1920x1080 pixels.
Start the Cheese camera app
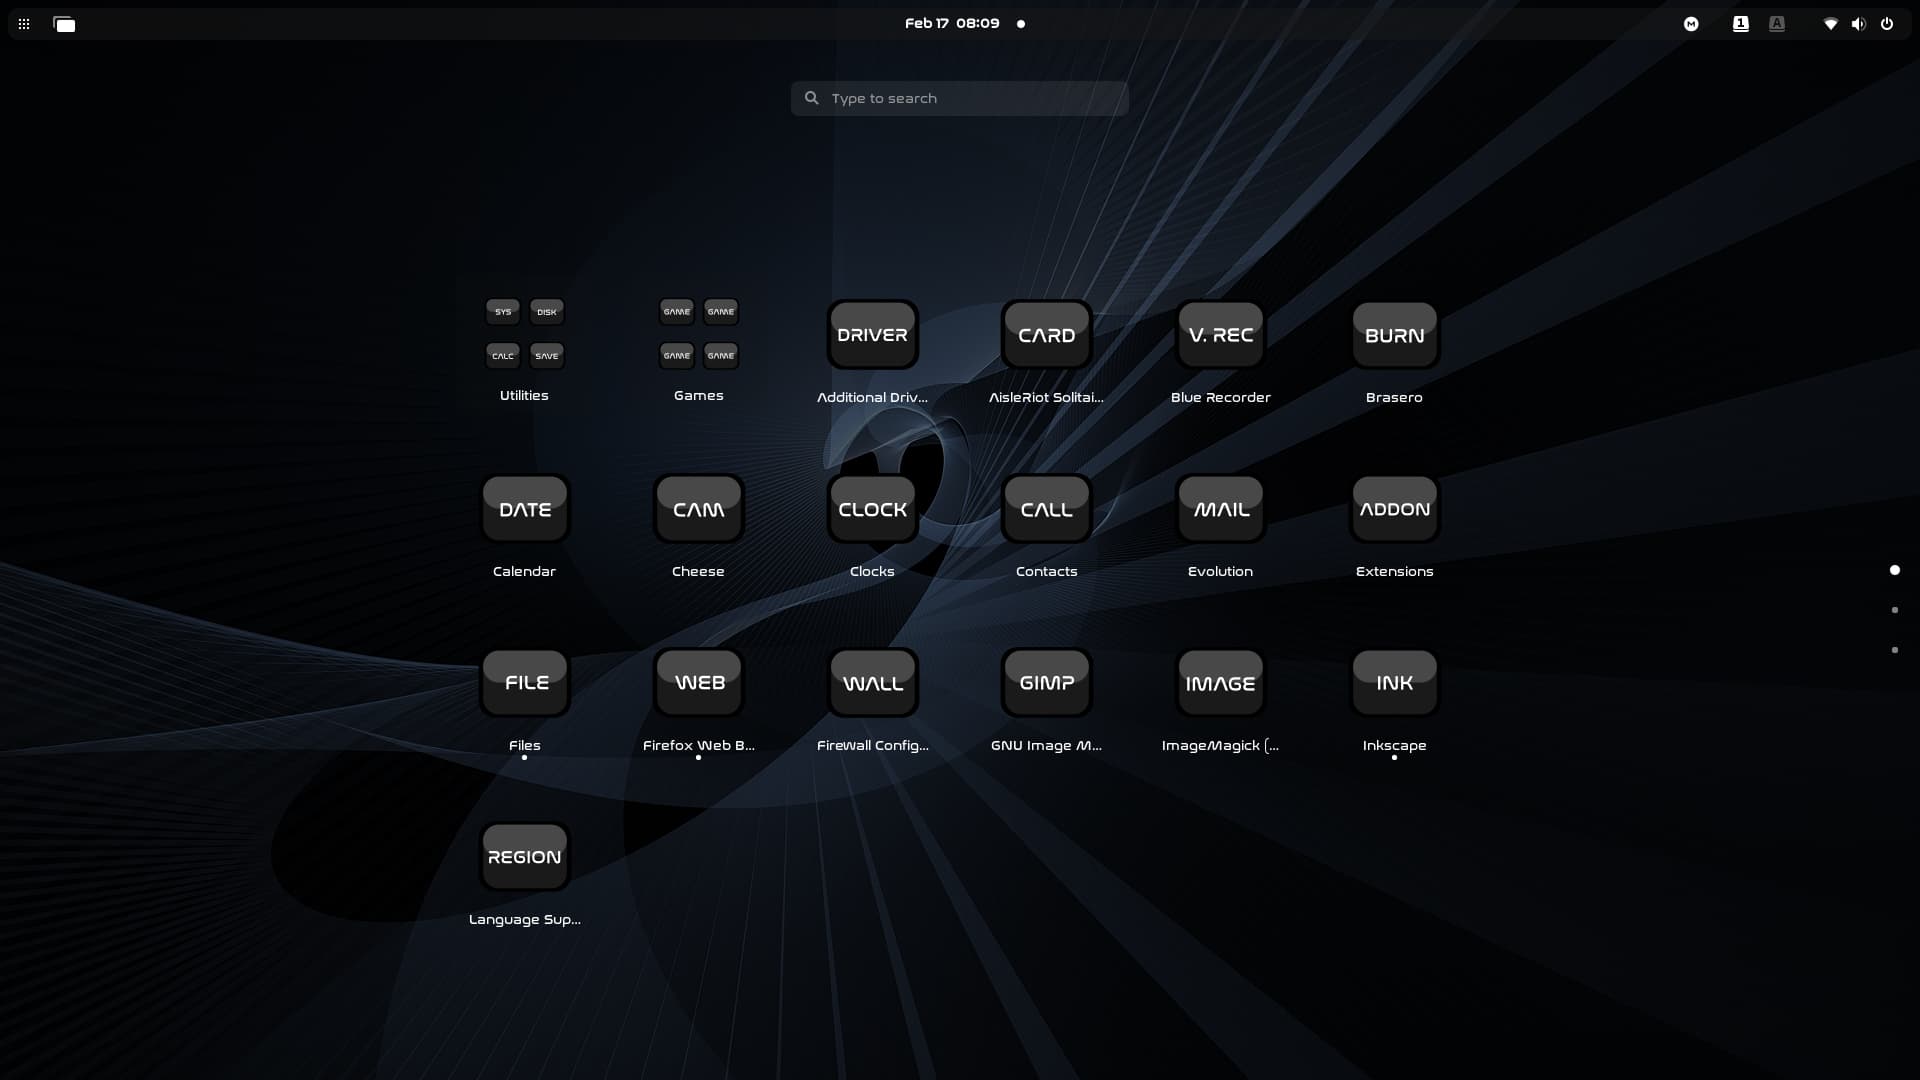[698, 510]
